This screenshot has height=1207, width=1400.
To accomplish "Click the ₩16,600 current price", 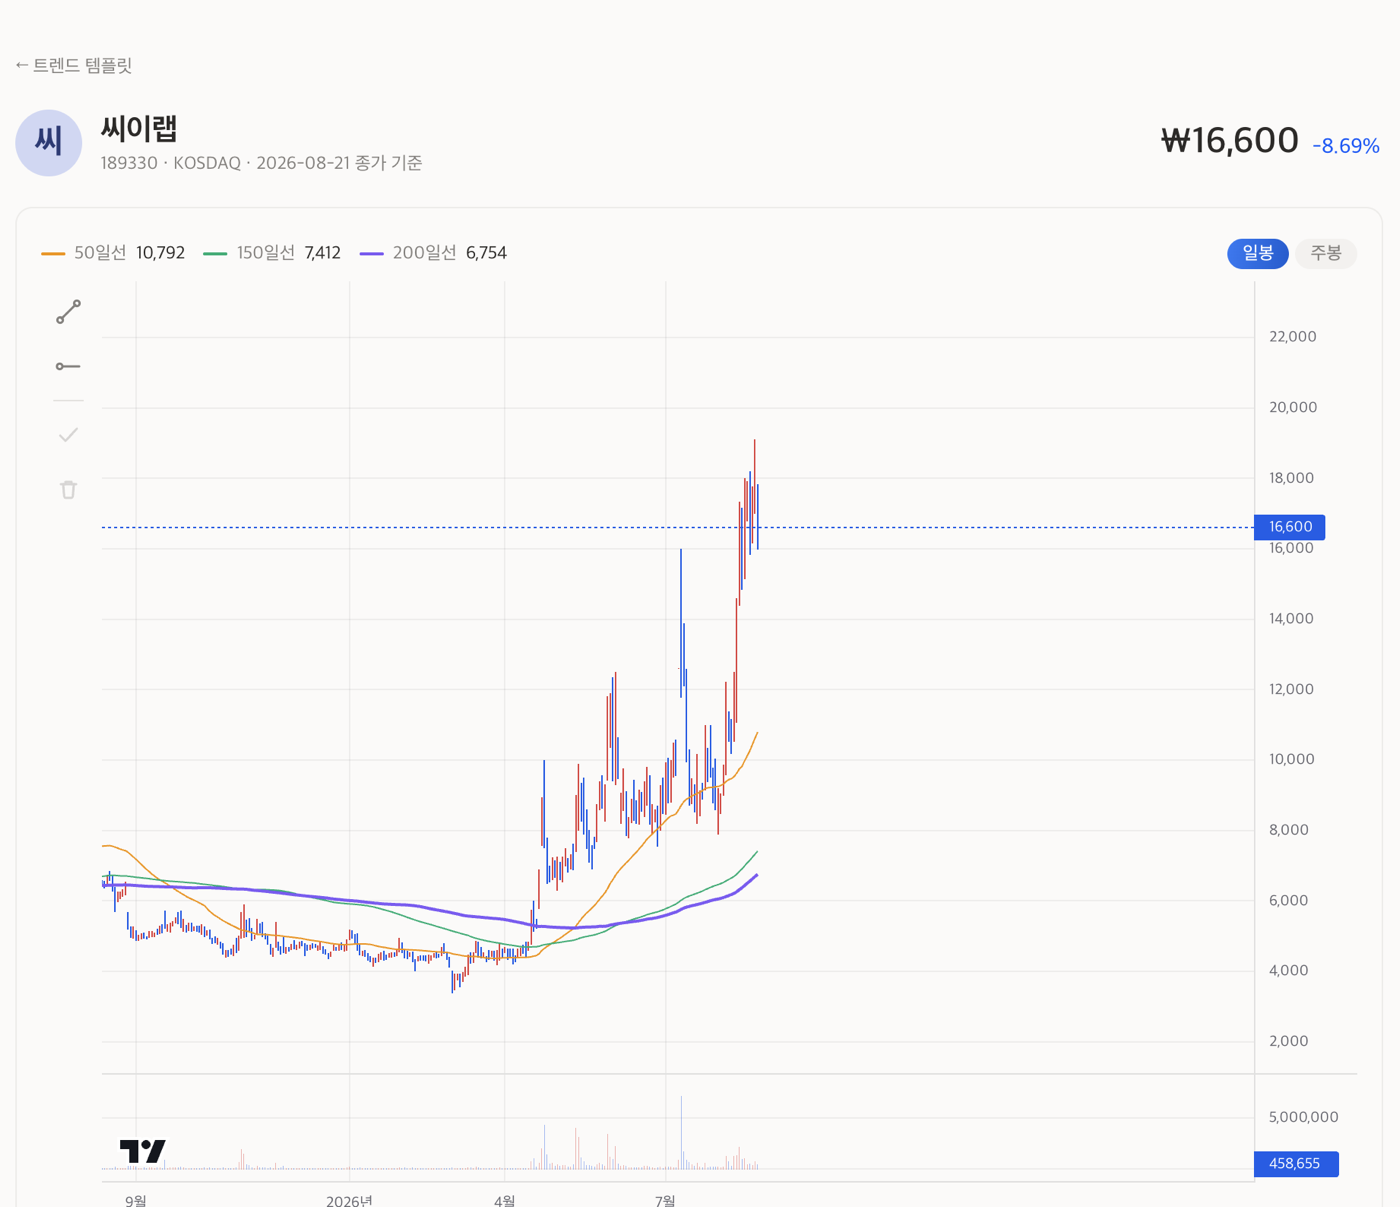I will point(1229,141).
